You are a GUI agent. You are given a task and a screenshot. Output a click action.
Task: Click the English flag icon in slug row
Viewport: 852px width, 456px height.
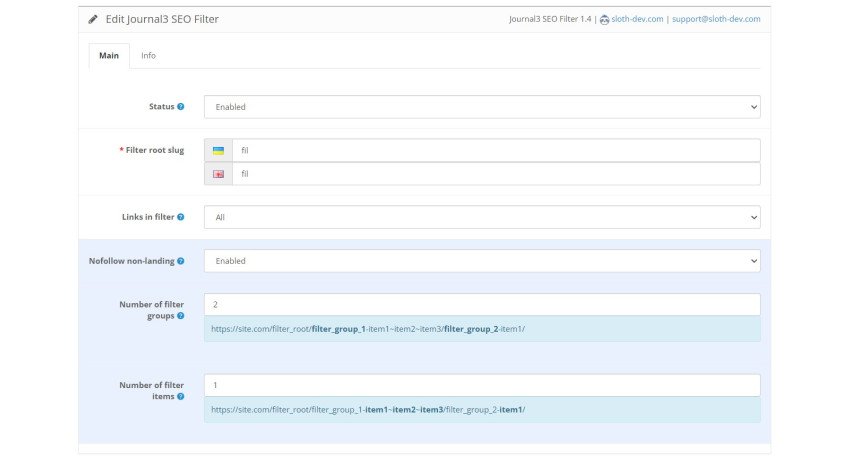218,174
